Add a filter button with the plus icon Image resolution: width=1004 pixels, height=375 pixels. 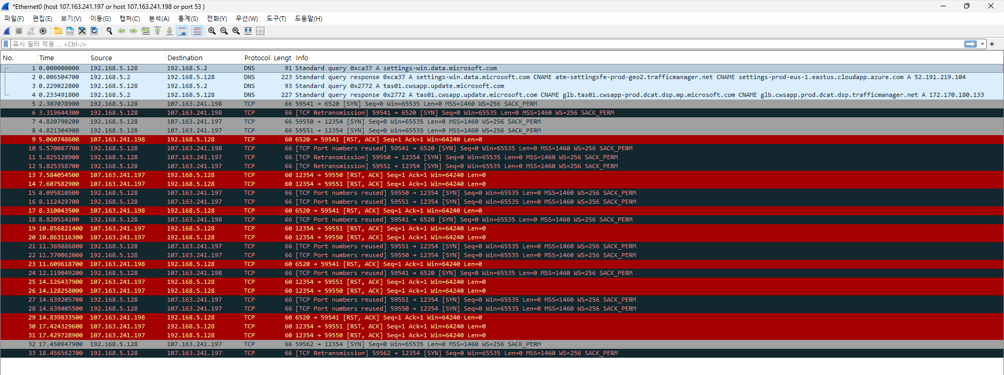[x=992, y=44]
